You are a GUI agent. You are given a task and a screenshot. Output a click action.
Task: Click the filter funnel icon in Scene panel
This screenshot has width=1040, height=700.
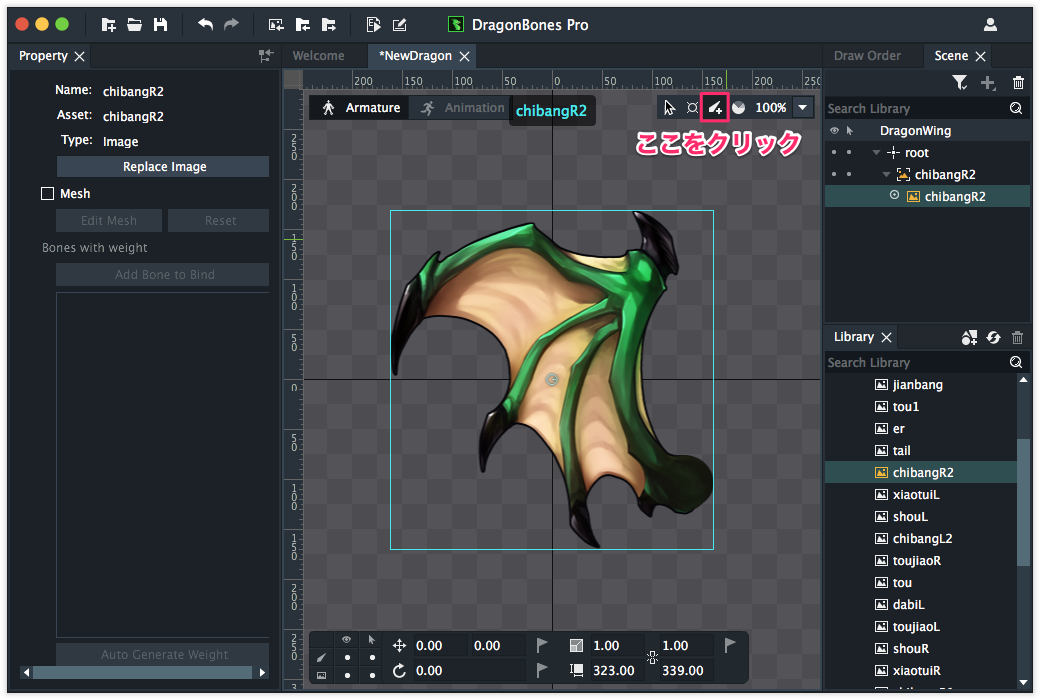tap(959, 83)
